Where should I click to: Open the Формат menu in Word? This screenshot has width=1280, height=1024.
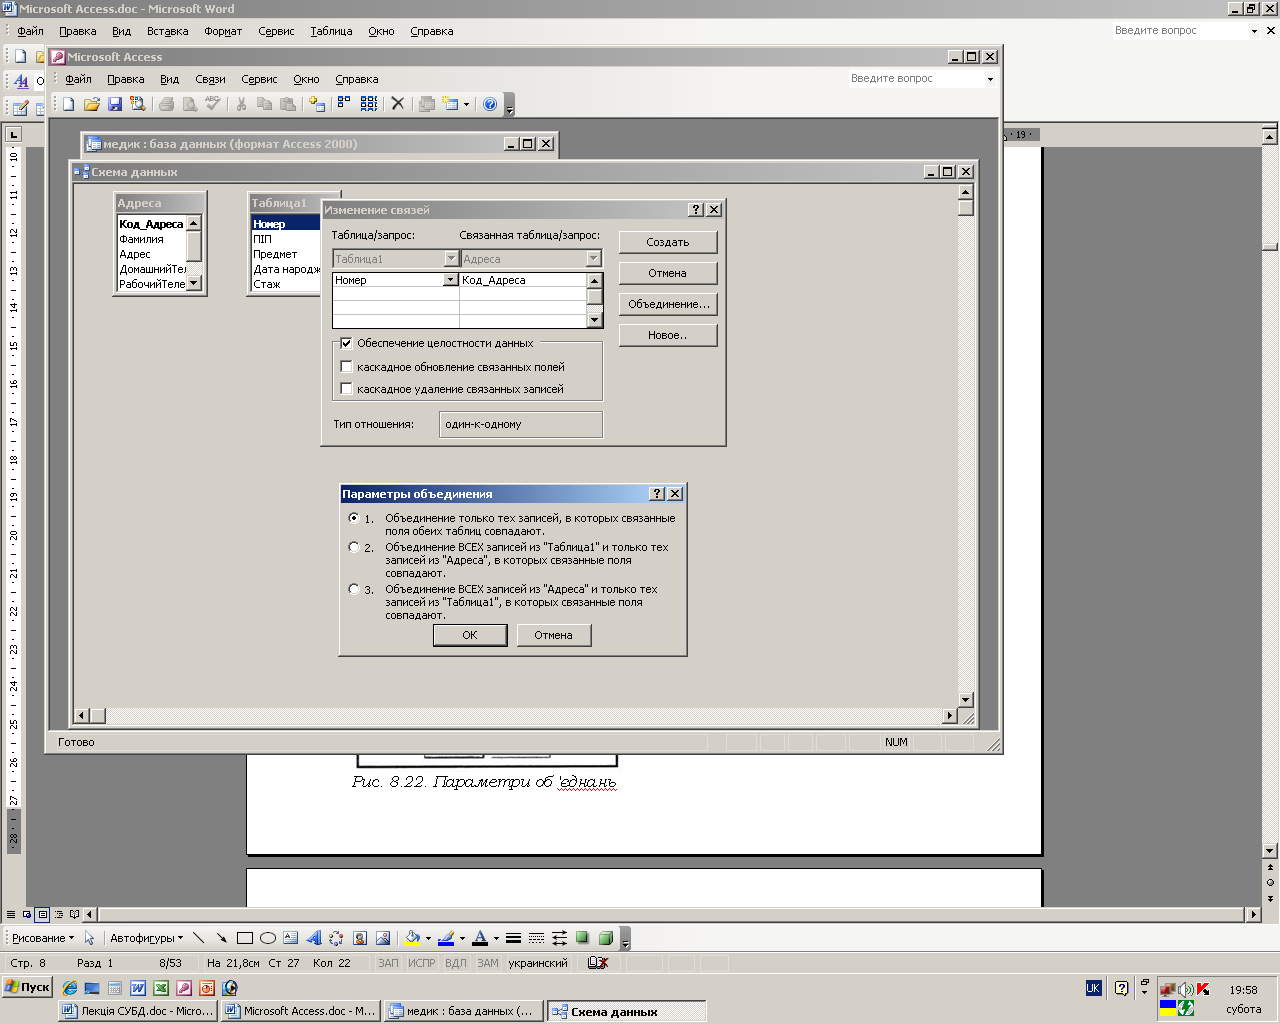coord(223,31)
